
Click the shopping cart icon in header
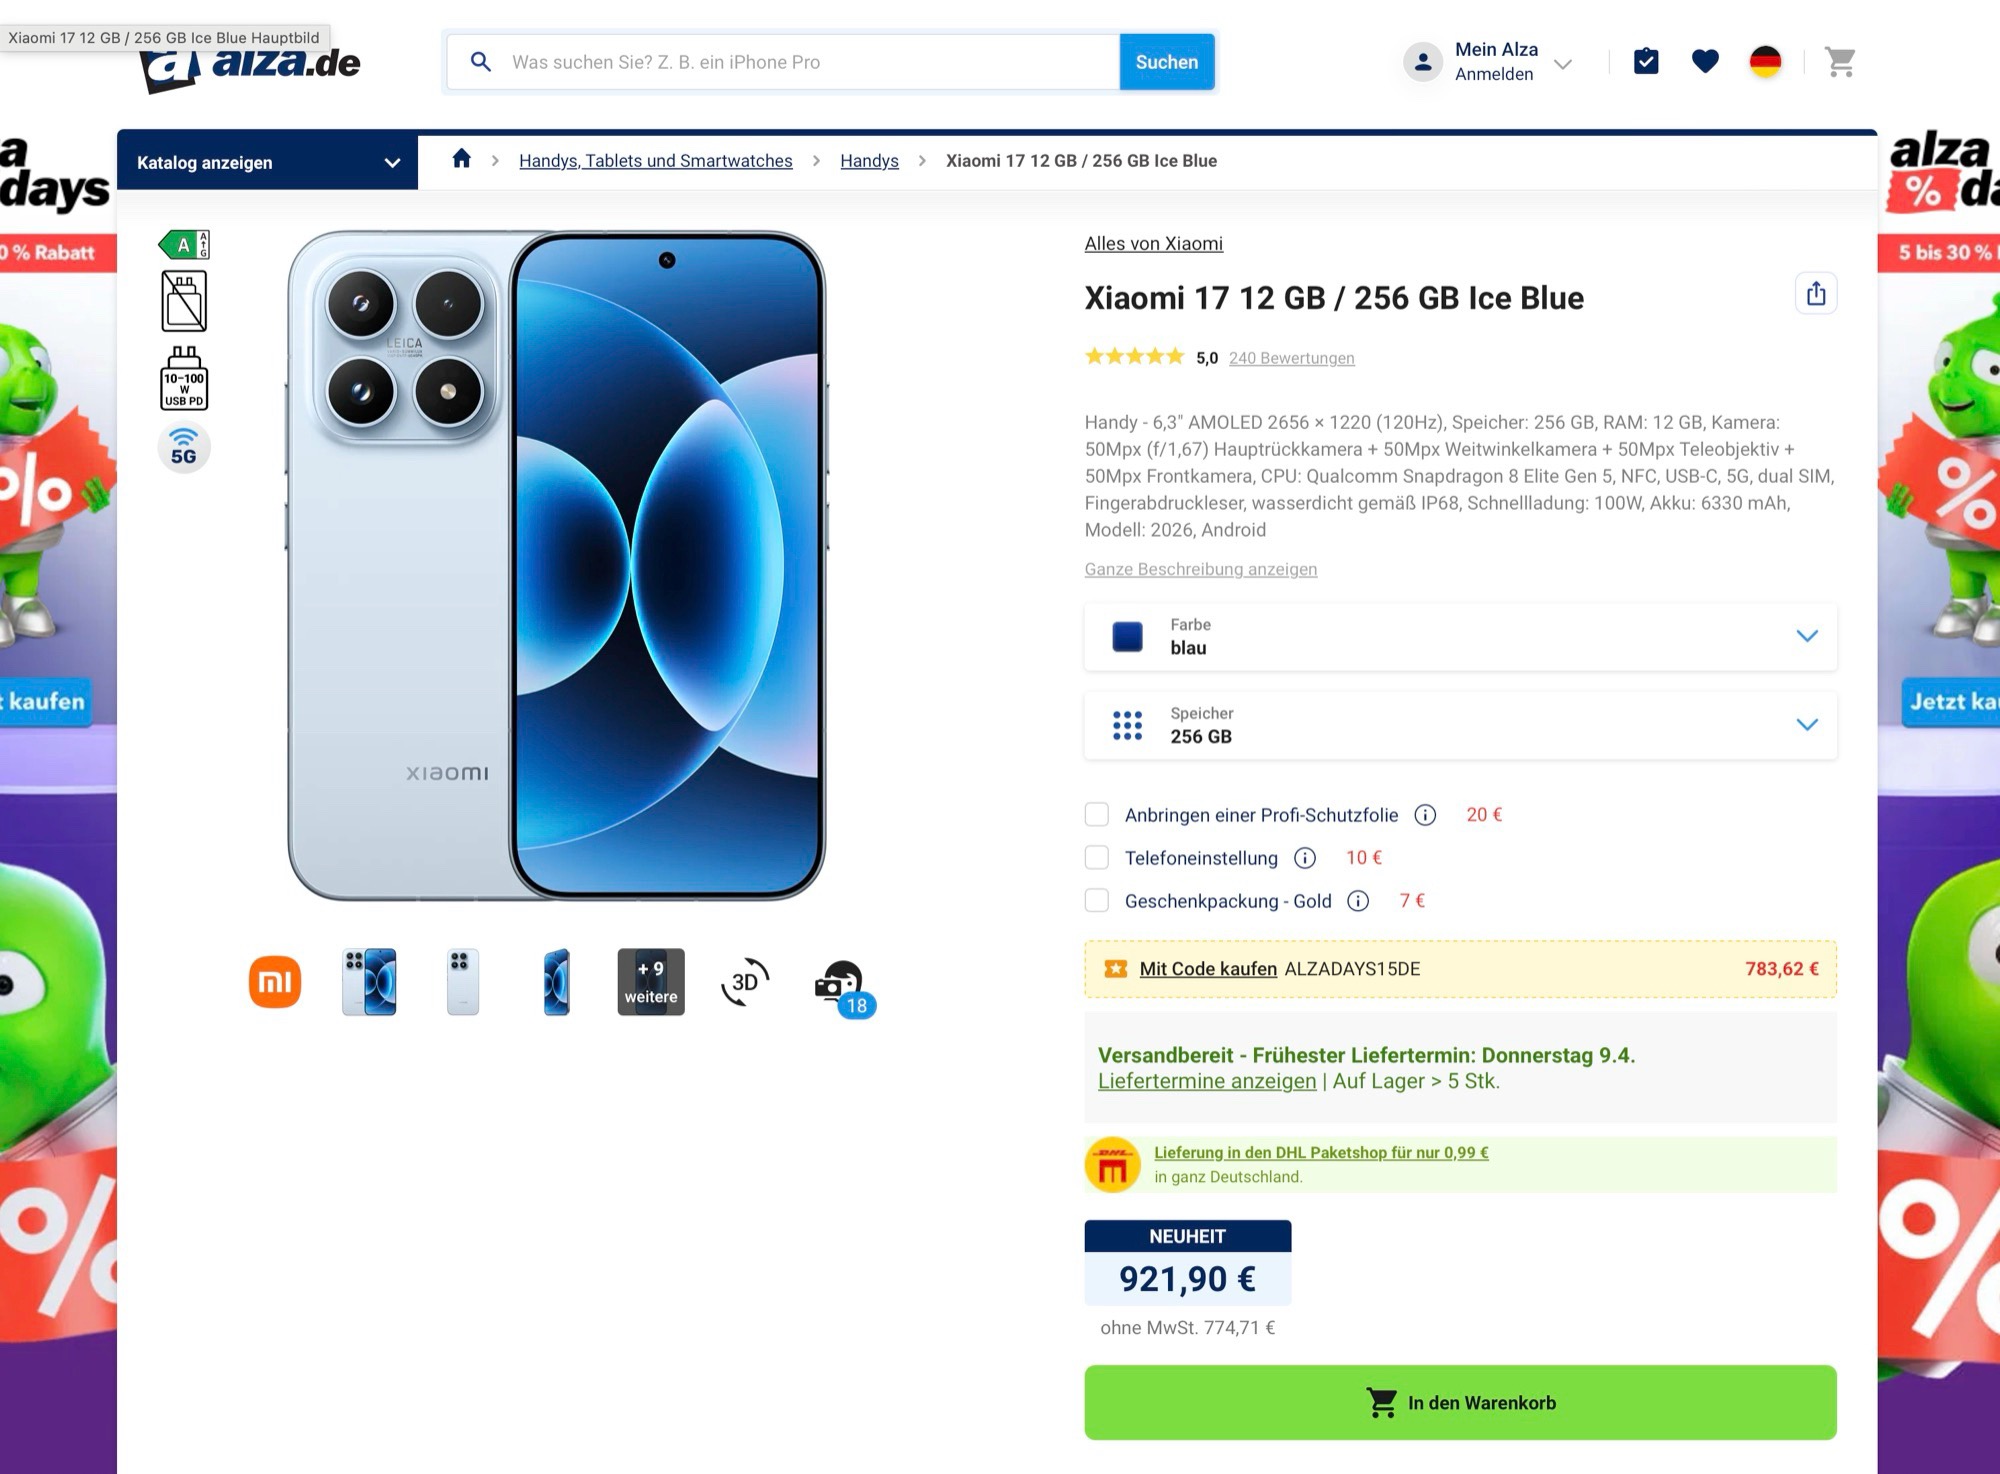(1840, 62)
